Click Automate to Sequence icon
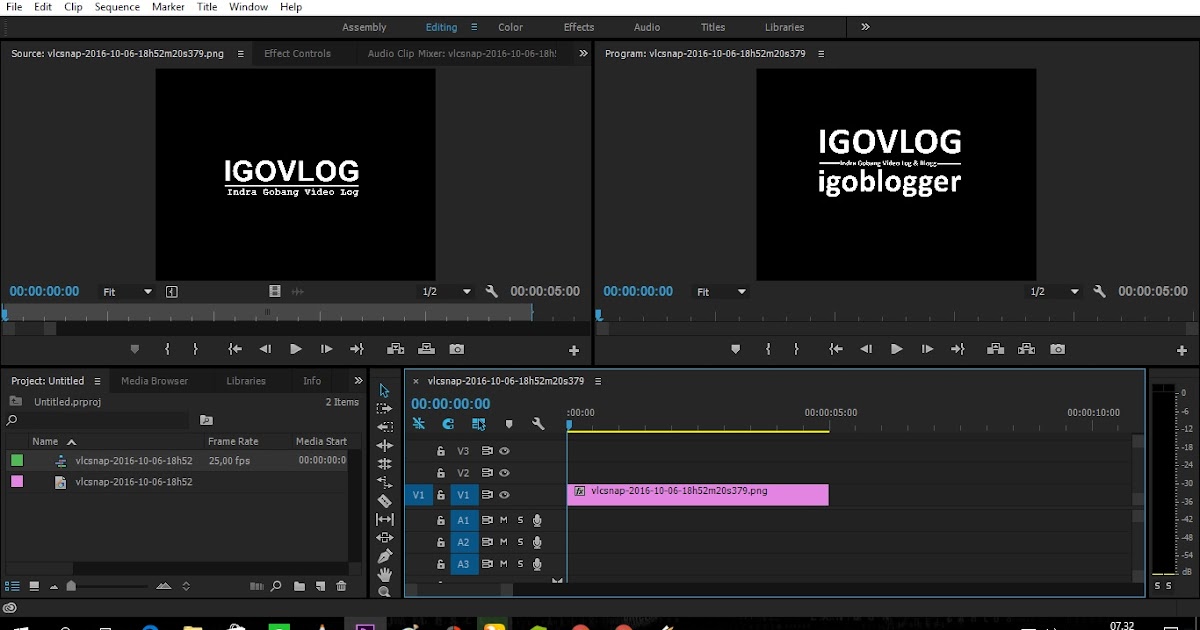Screen dimensions: 1200x630 [256, 586]
